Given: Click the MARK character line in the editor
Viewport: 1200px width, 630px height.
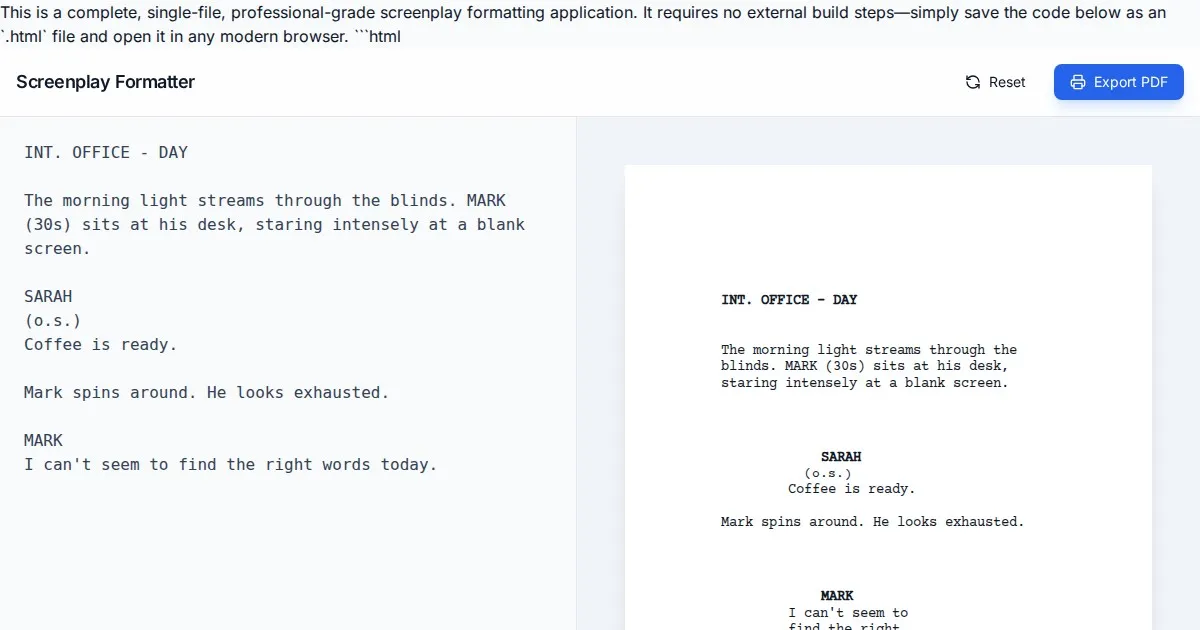Looking at the screenshot, I should [x=43, y=440].
